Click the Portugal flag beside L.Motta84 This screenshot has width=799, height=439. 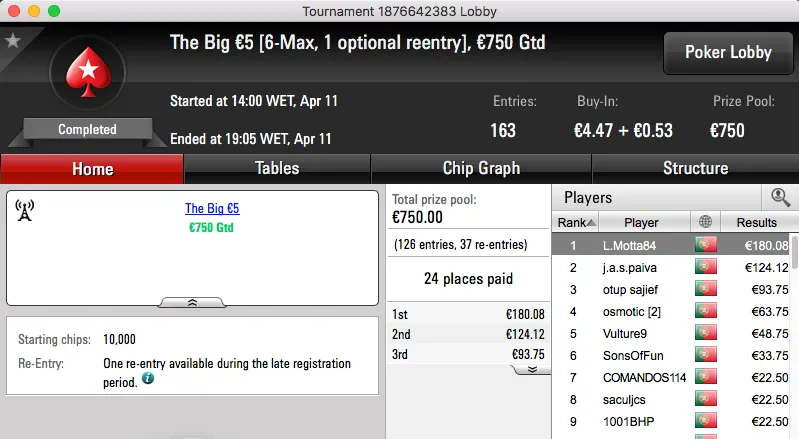click(707, 245)
